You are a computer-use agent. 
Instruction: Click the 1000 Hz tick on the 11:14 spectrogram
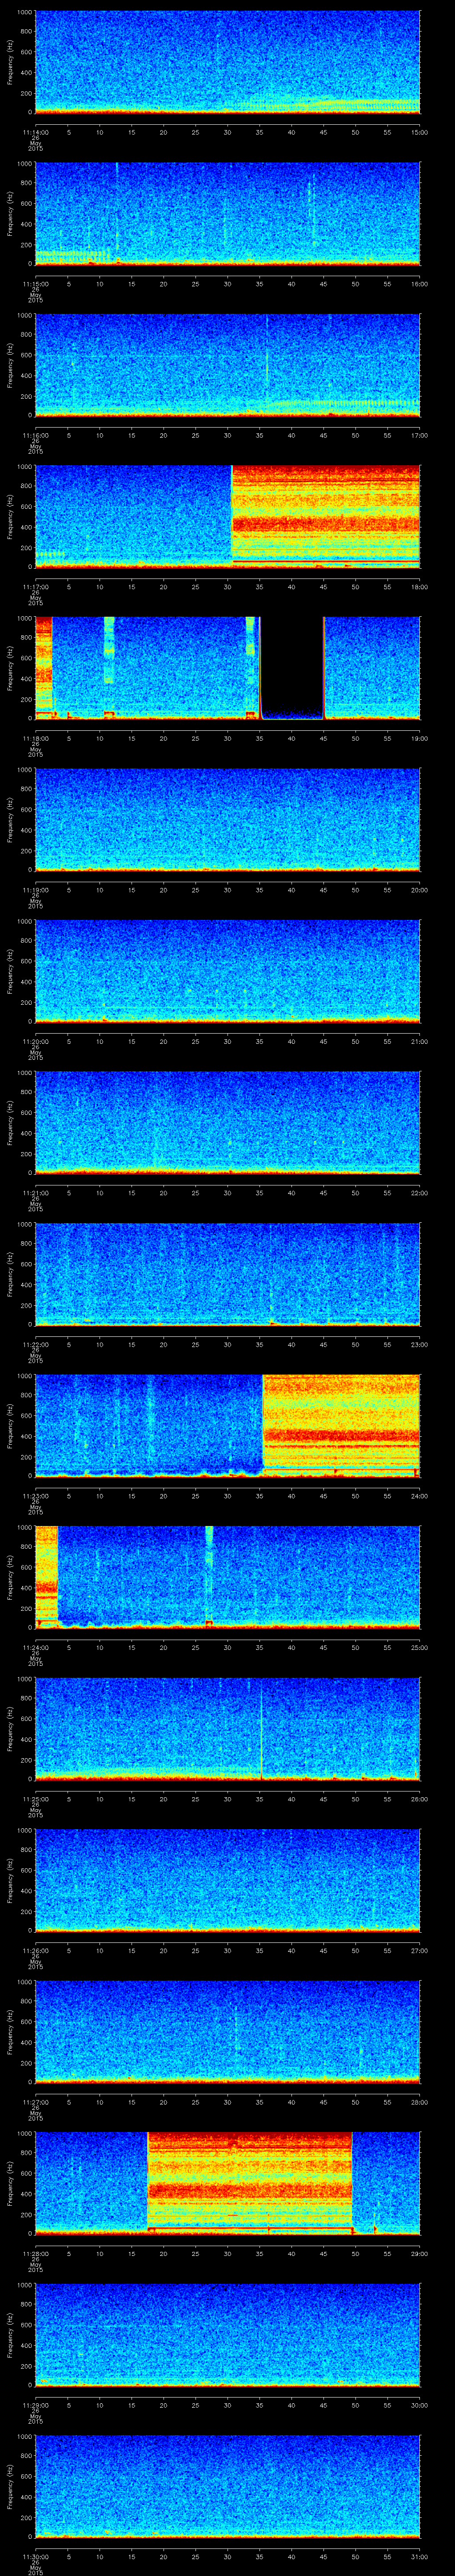tap(24, 13)
